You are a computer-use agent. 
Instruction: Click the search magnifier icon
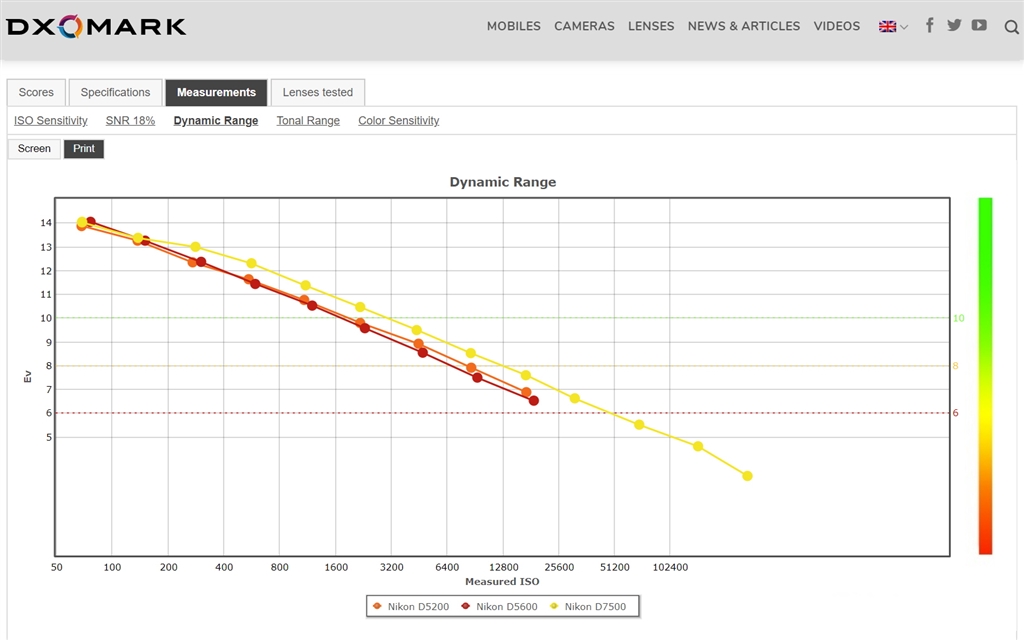pos(1011,27)
